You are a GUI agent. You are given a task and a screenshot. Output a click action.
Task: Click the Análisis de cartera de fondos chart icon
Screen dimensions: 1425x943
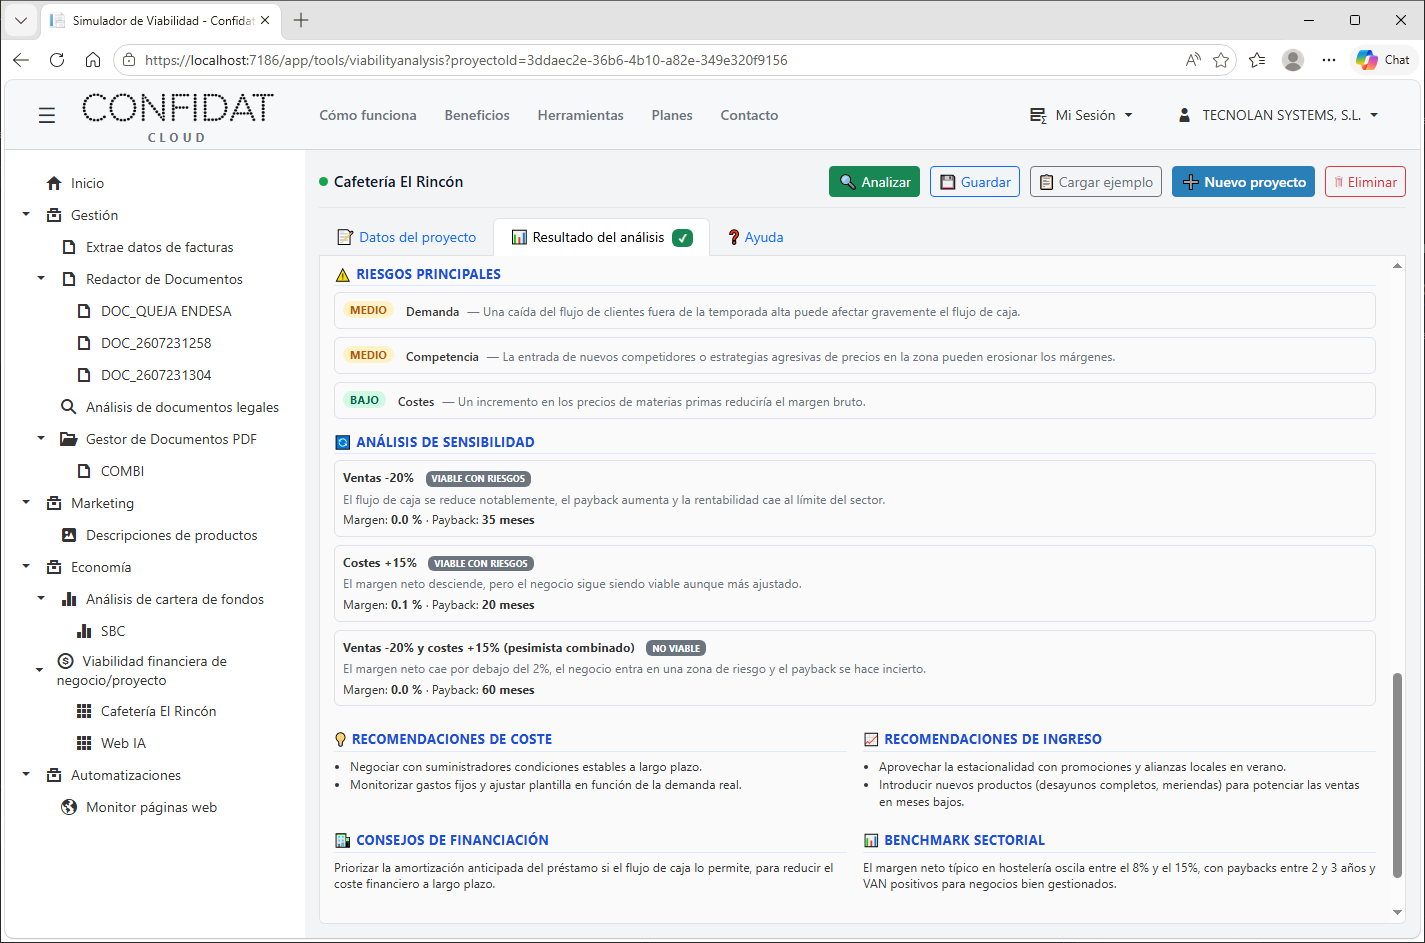[x=69, y=599]
